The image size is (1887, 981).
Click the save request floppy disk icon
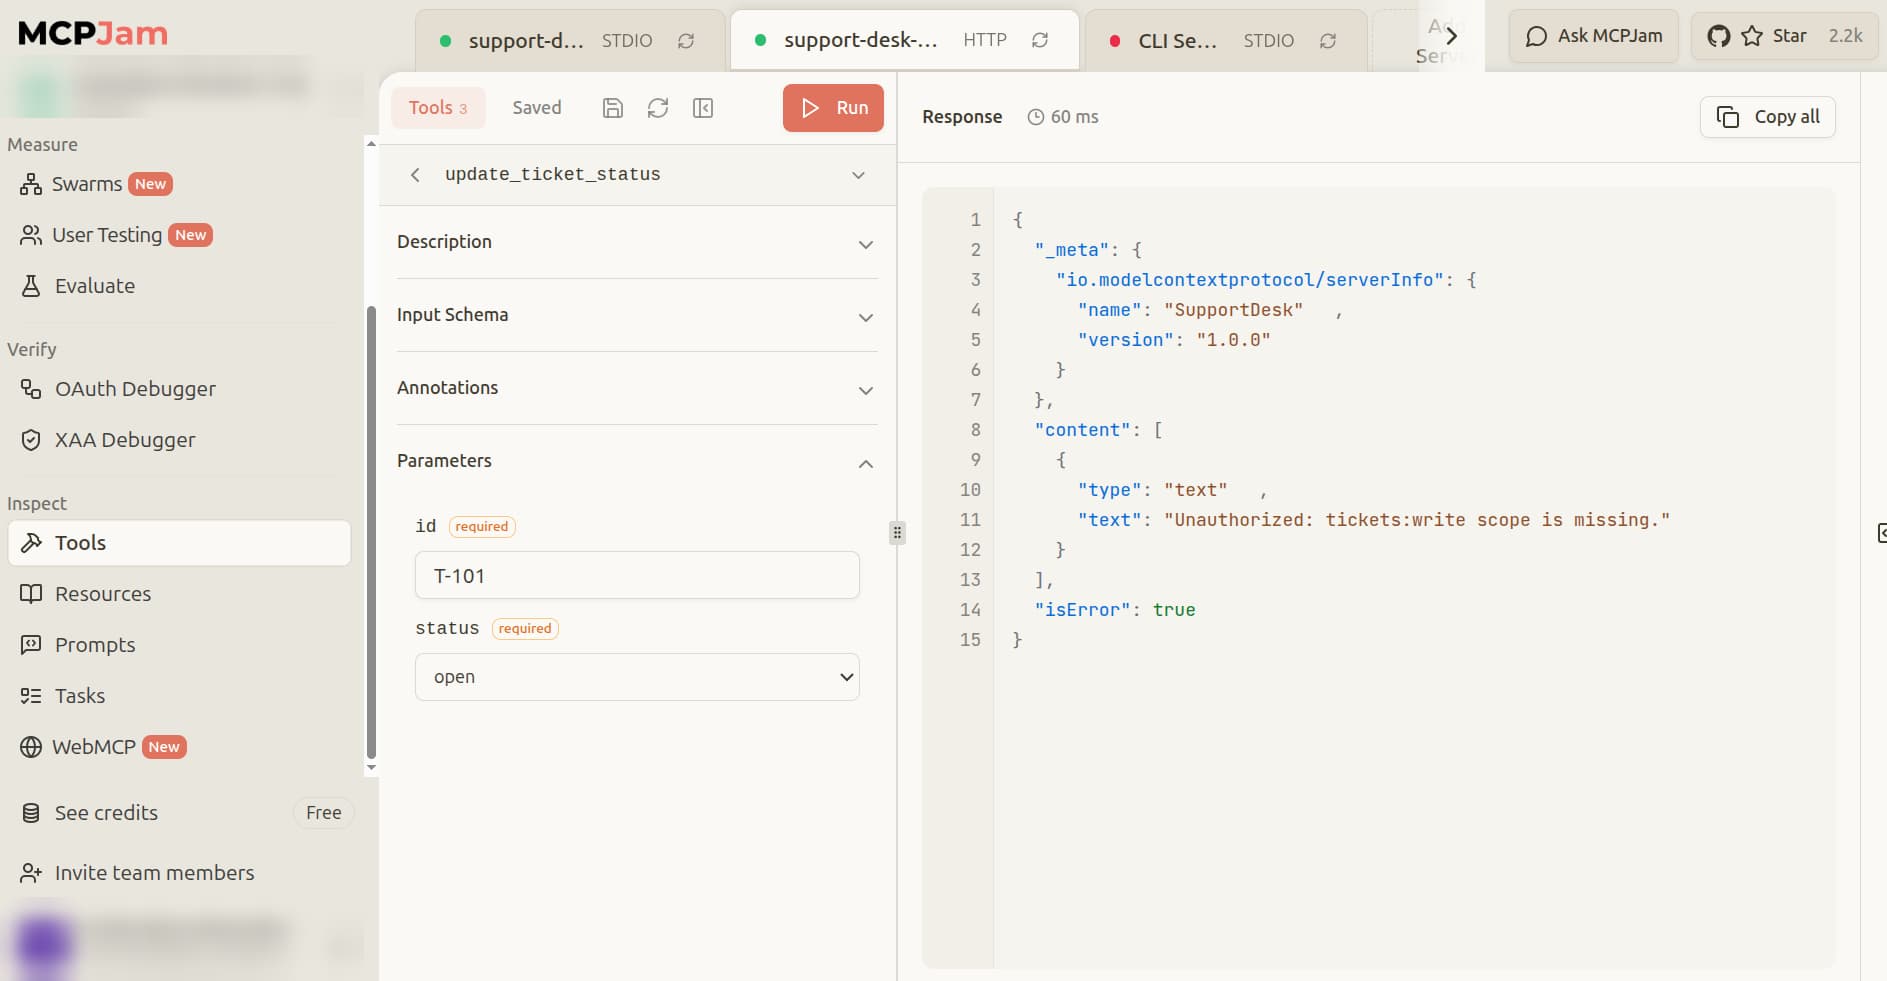pos(613,108)
